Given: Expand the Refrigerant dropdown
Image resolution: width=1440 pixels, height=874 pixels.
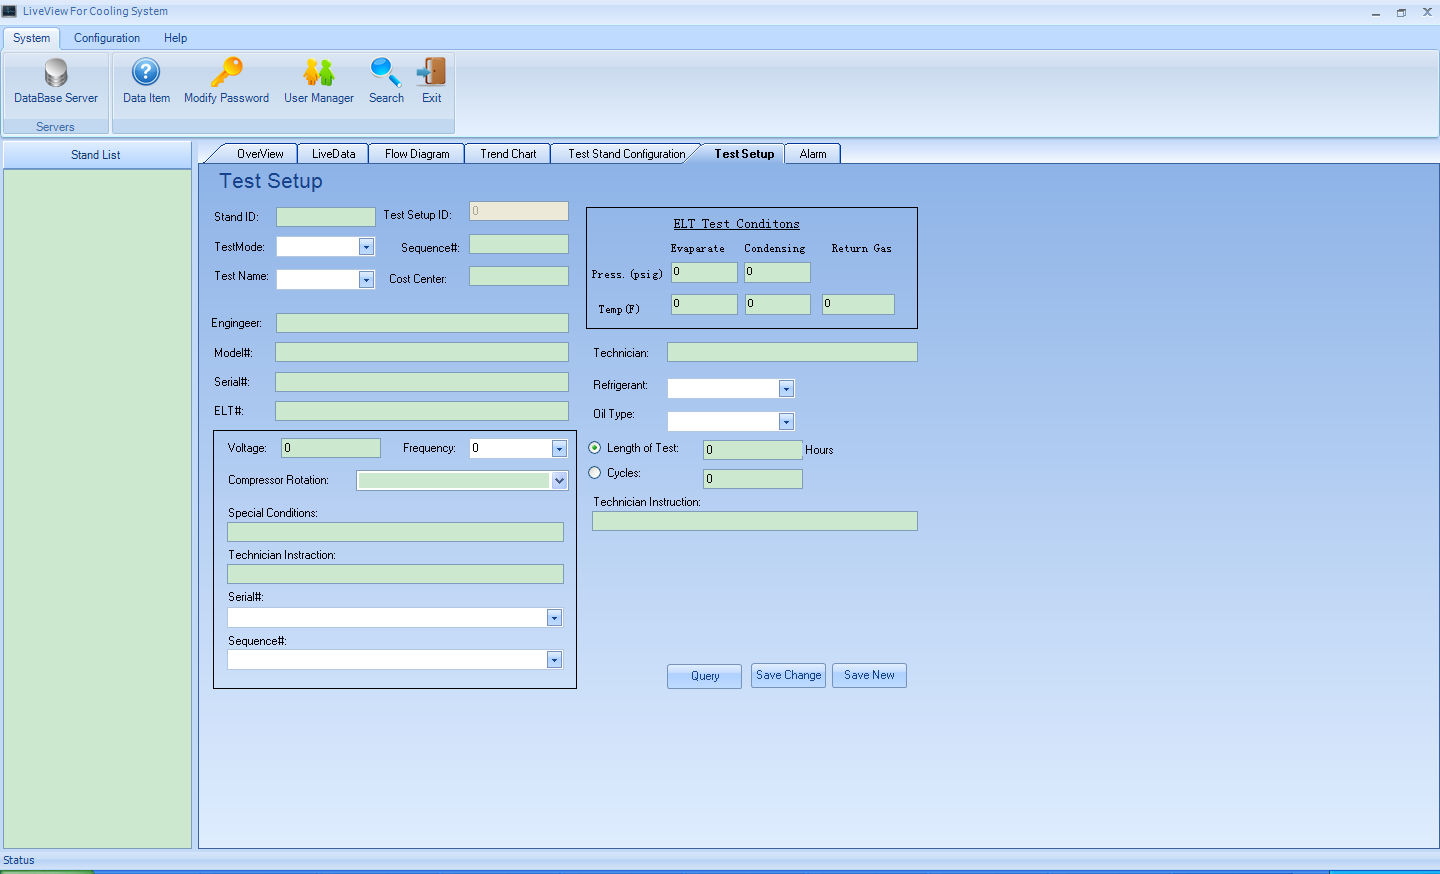Looking at the screenshot, I should click(x=786, y=389).
